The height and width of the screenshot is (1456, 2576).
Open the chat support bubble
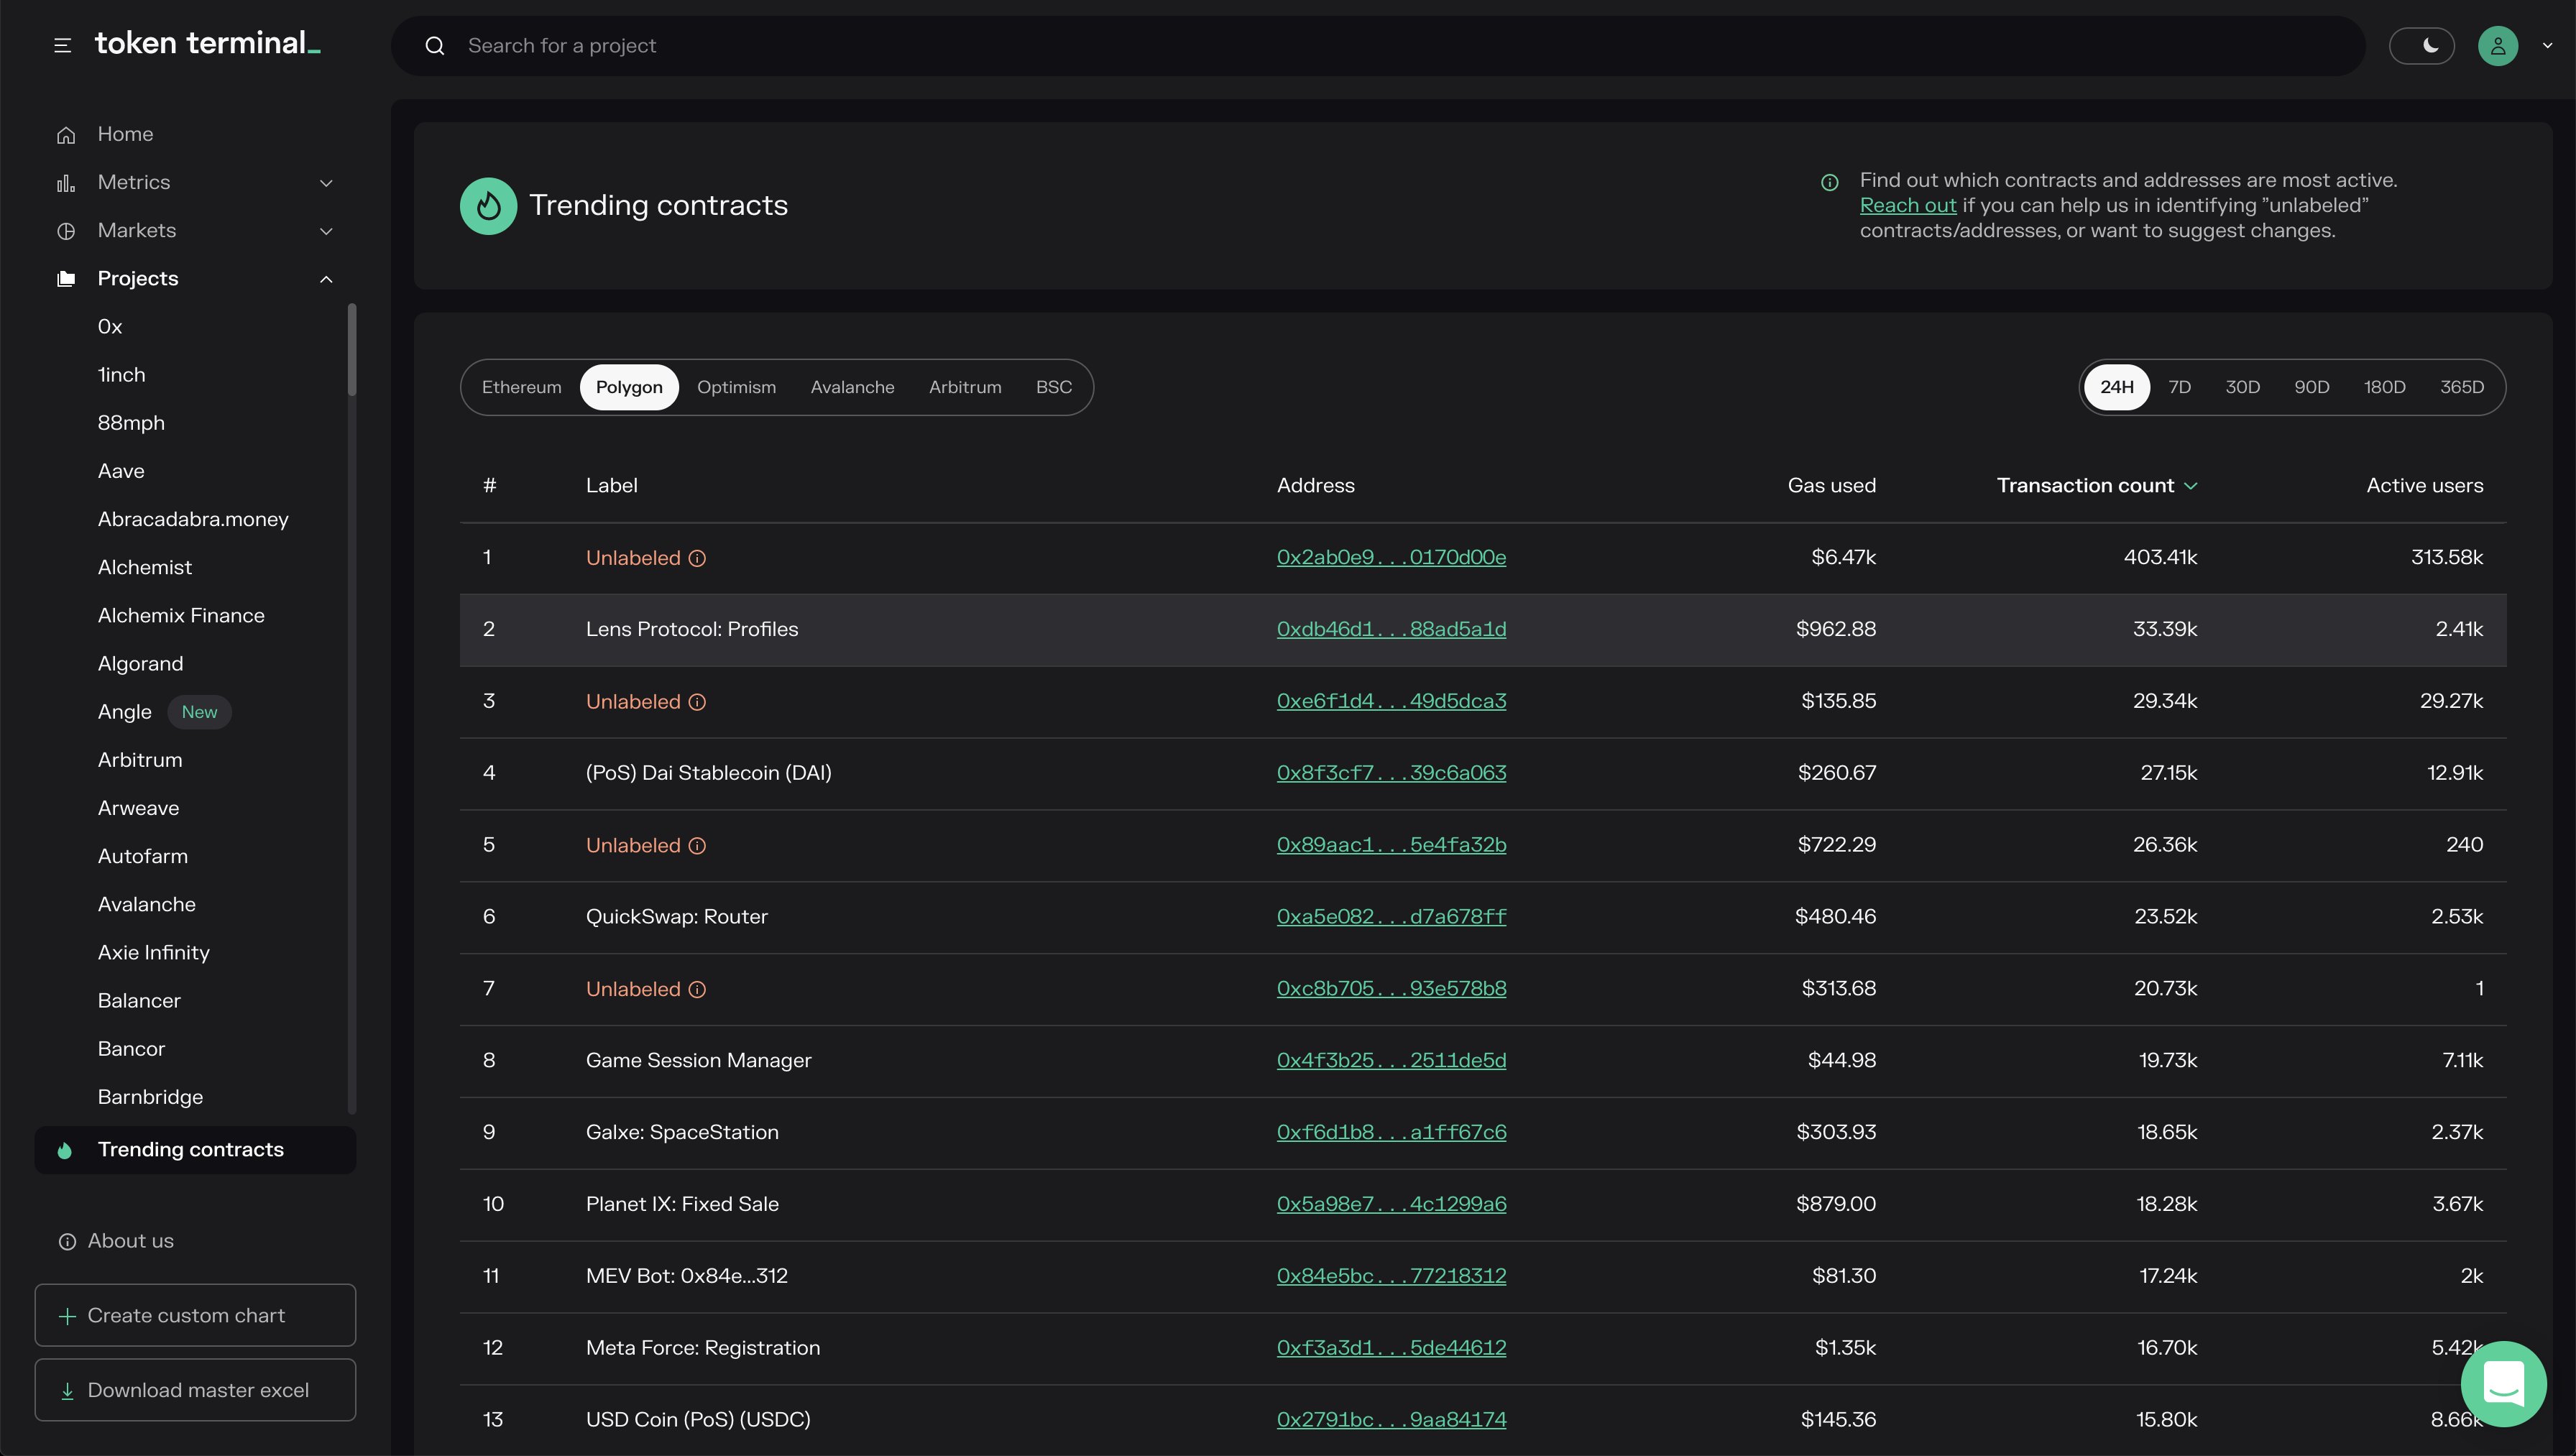click(2503, 1384)
